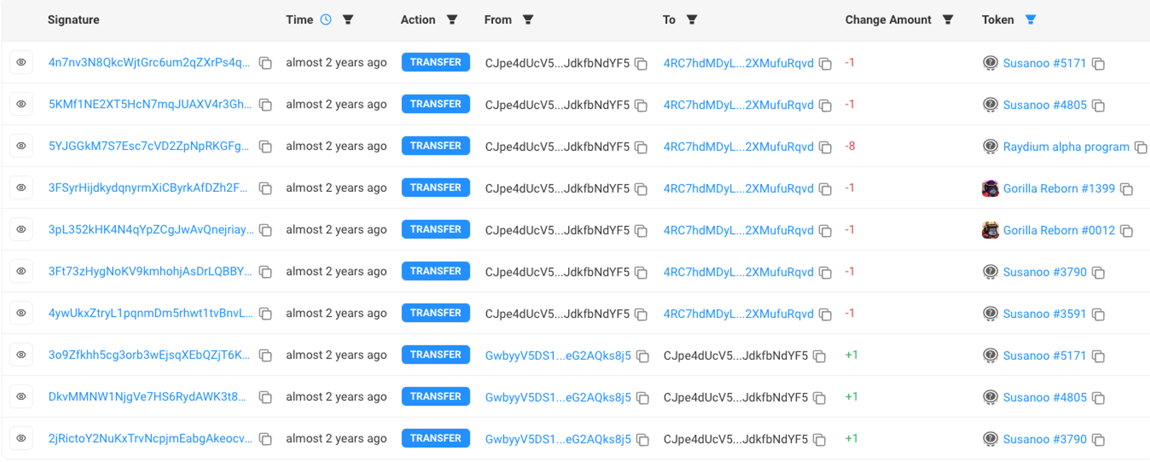Copy token Susanoo #3790 in 2jRictoY2 row
1150x462 pixels.
[1098, 440]
